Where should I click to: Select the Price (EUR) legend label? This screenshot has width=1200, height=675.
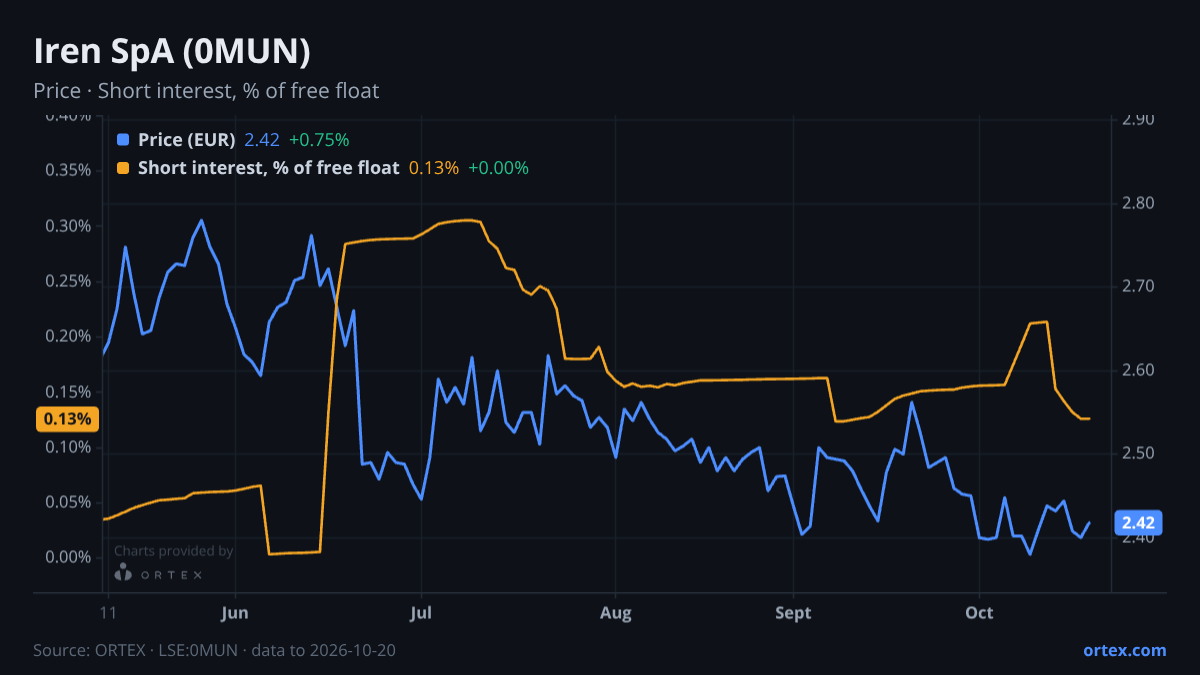[x=186, y=140]
